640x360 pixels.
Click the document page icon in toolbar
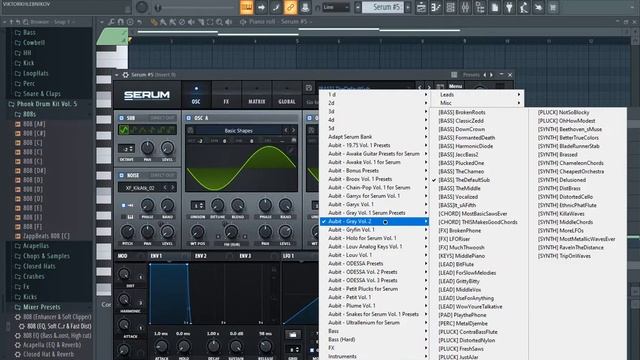click(x=494, y=7)
